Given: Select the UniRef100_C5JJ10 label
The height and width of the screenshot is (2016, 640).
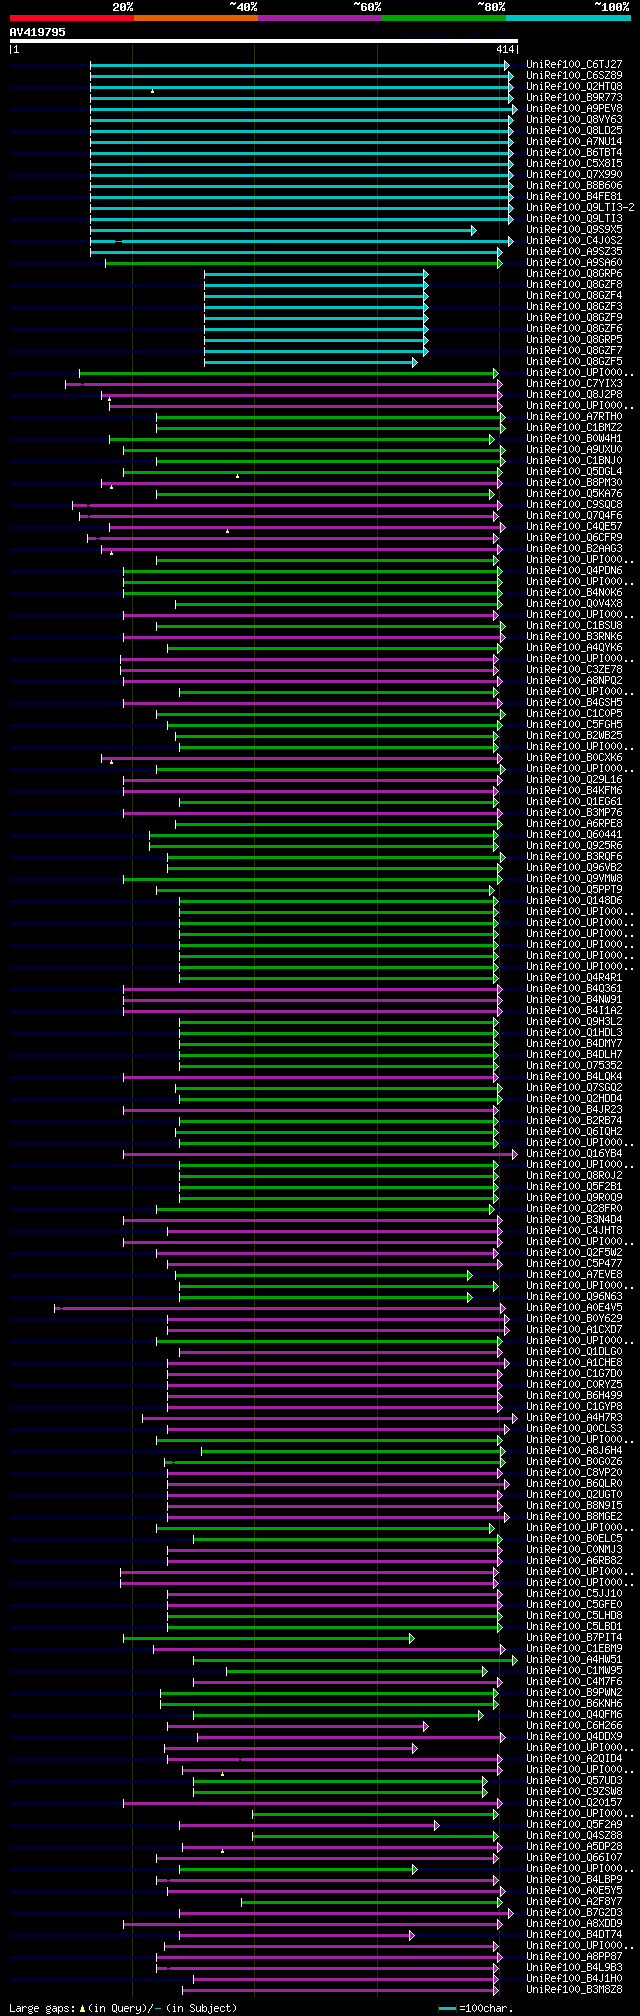Looking at the screenshot, I should click(x=574, y=1594).
